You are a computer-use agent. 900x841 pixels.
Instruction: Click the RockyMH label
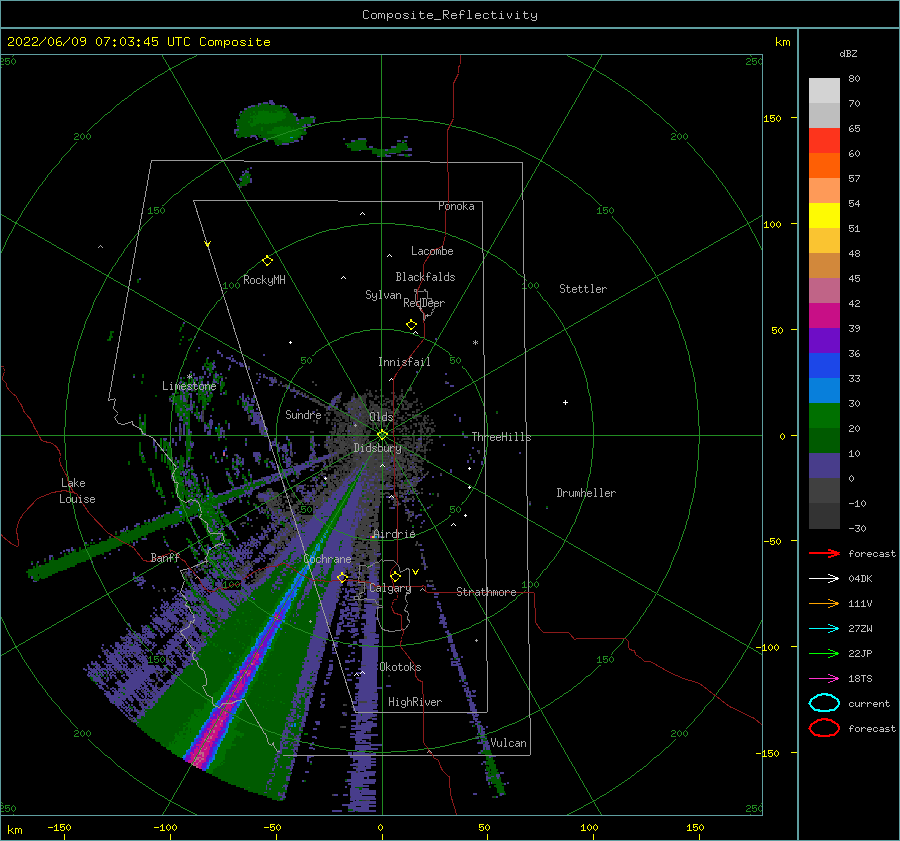[x=264, y=280]
